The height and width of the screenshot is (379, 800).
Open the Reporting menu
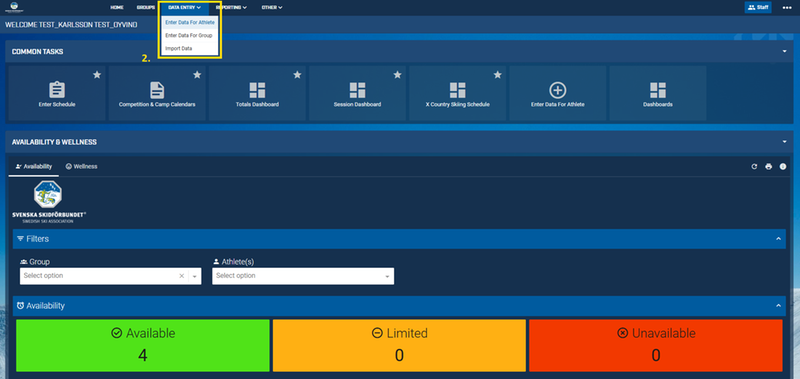(x=232, y=8)
